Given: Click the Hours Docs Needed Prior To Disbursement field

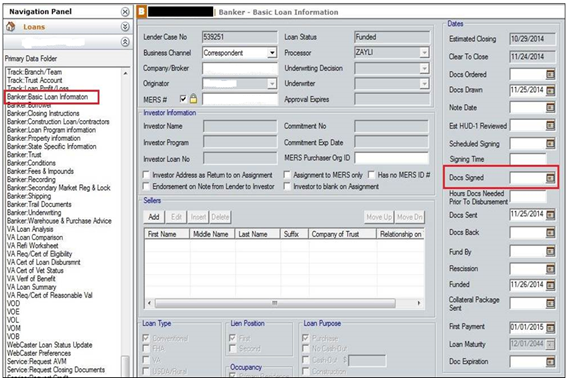Looking at the screenshot, I should click(x=528, y=197).
